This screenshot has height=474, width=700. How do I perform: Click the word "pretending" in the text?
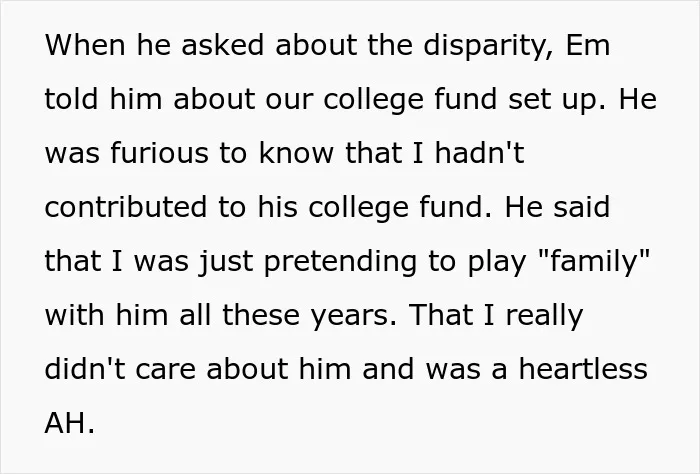pyautogui.click(x=340, y=263)
